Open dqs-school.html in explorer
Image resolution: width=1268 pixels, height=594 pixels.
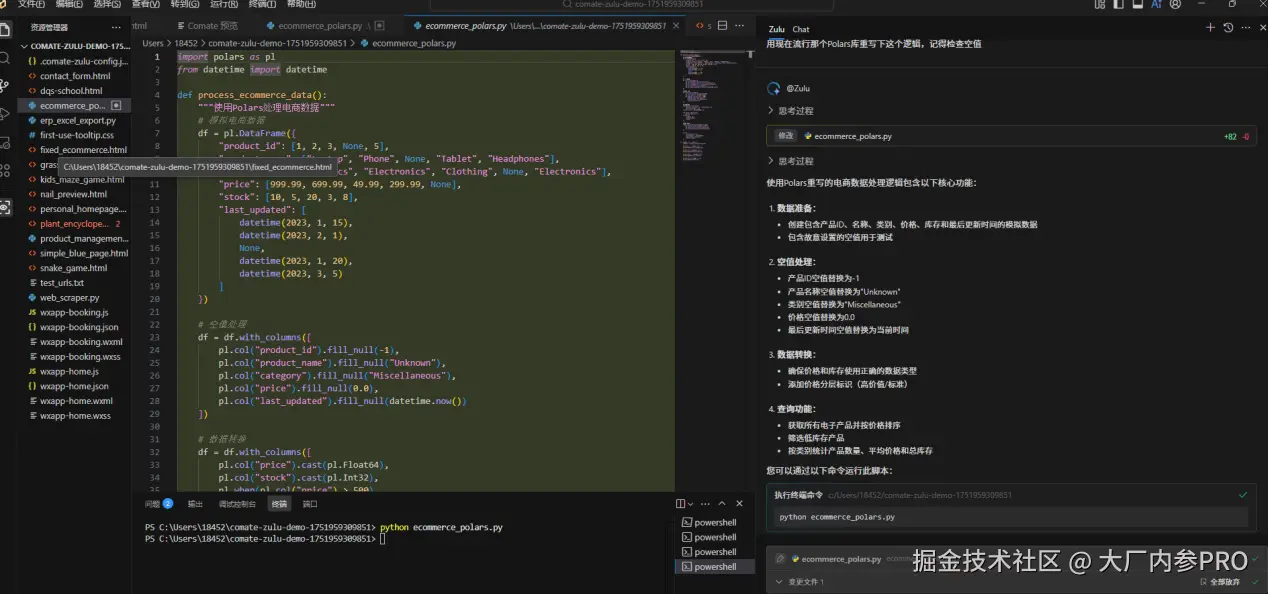pyautogui.click(x=71, y=91)
